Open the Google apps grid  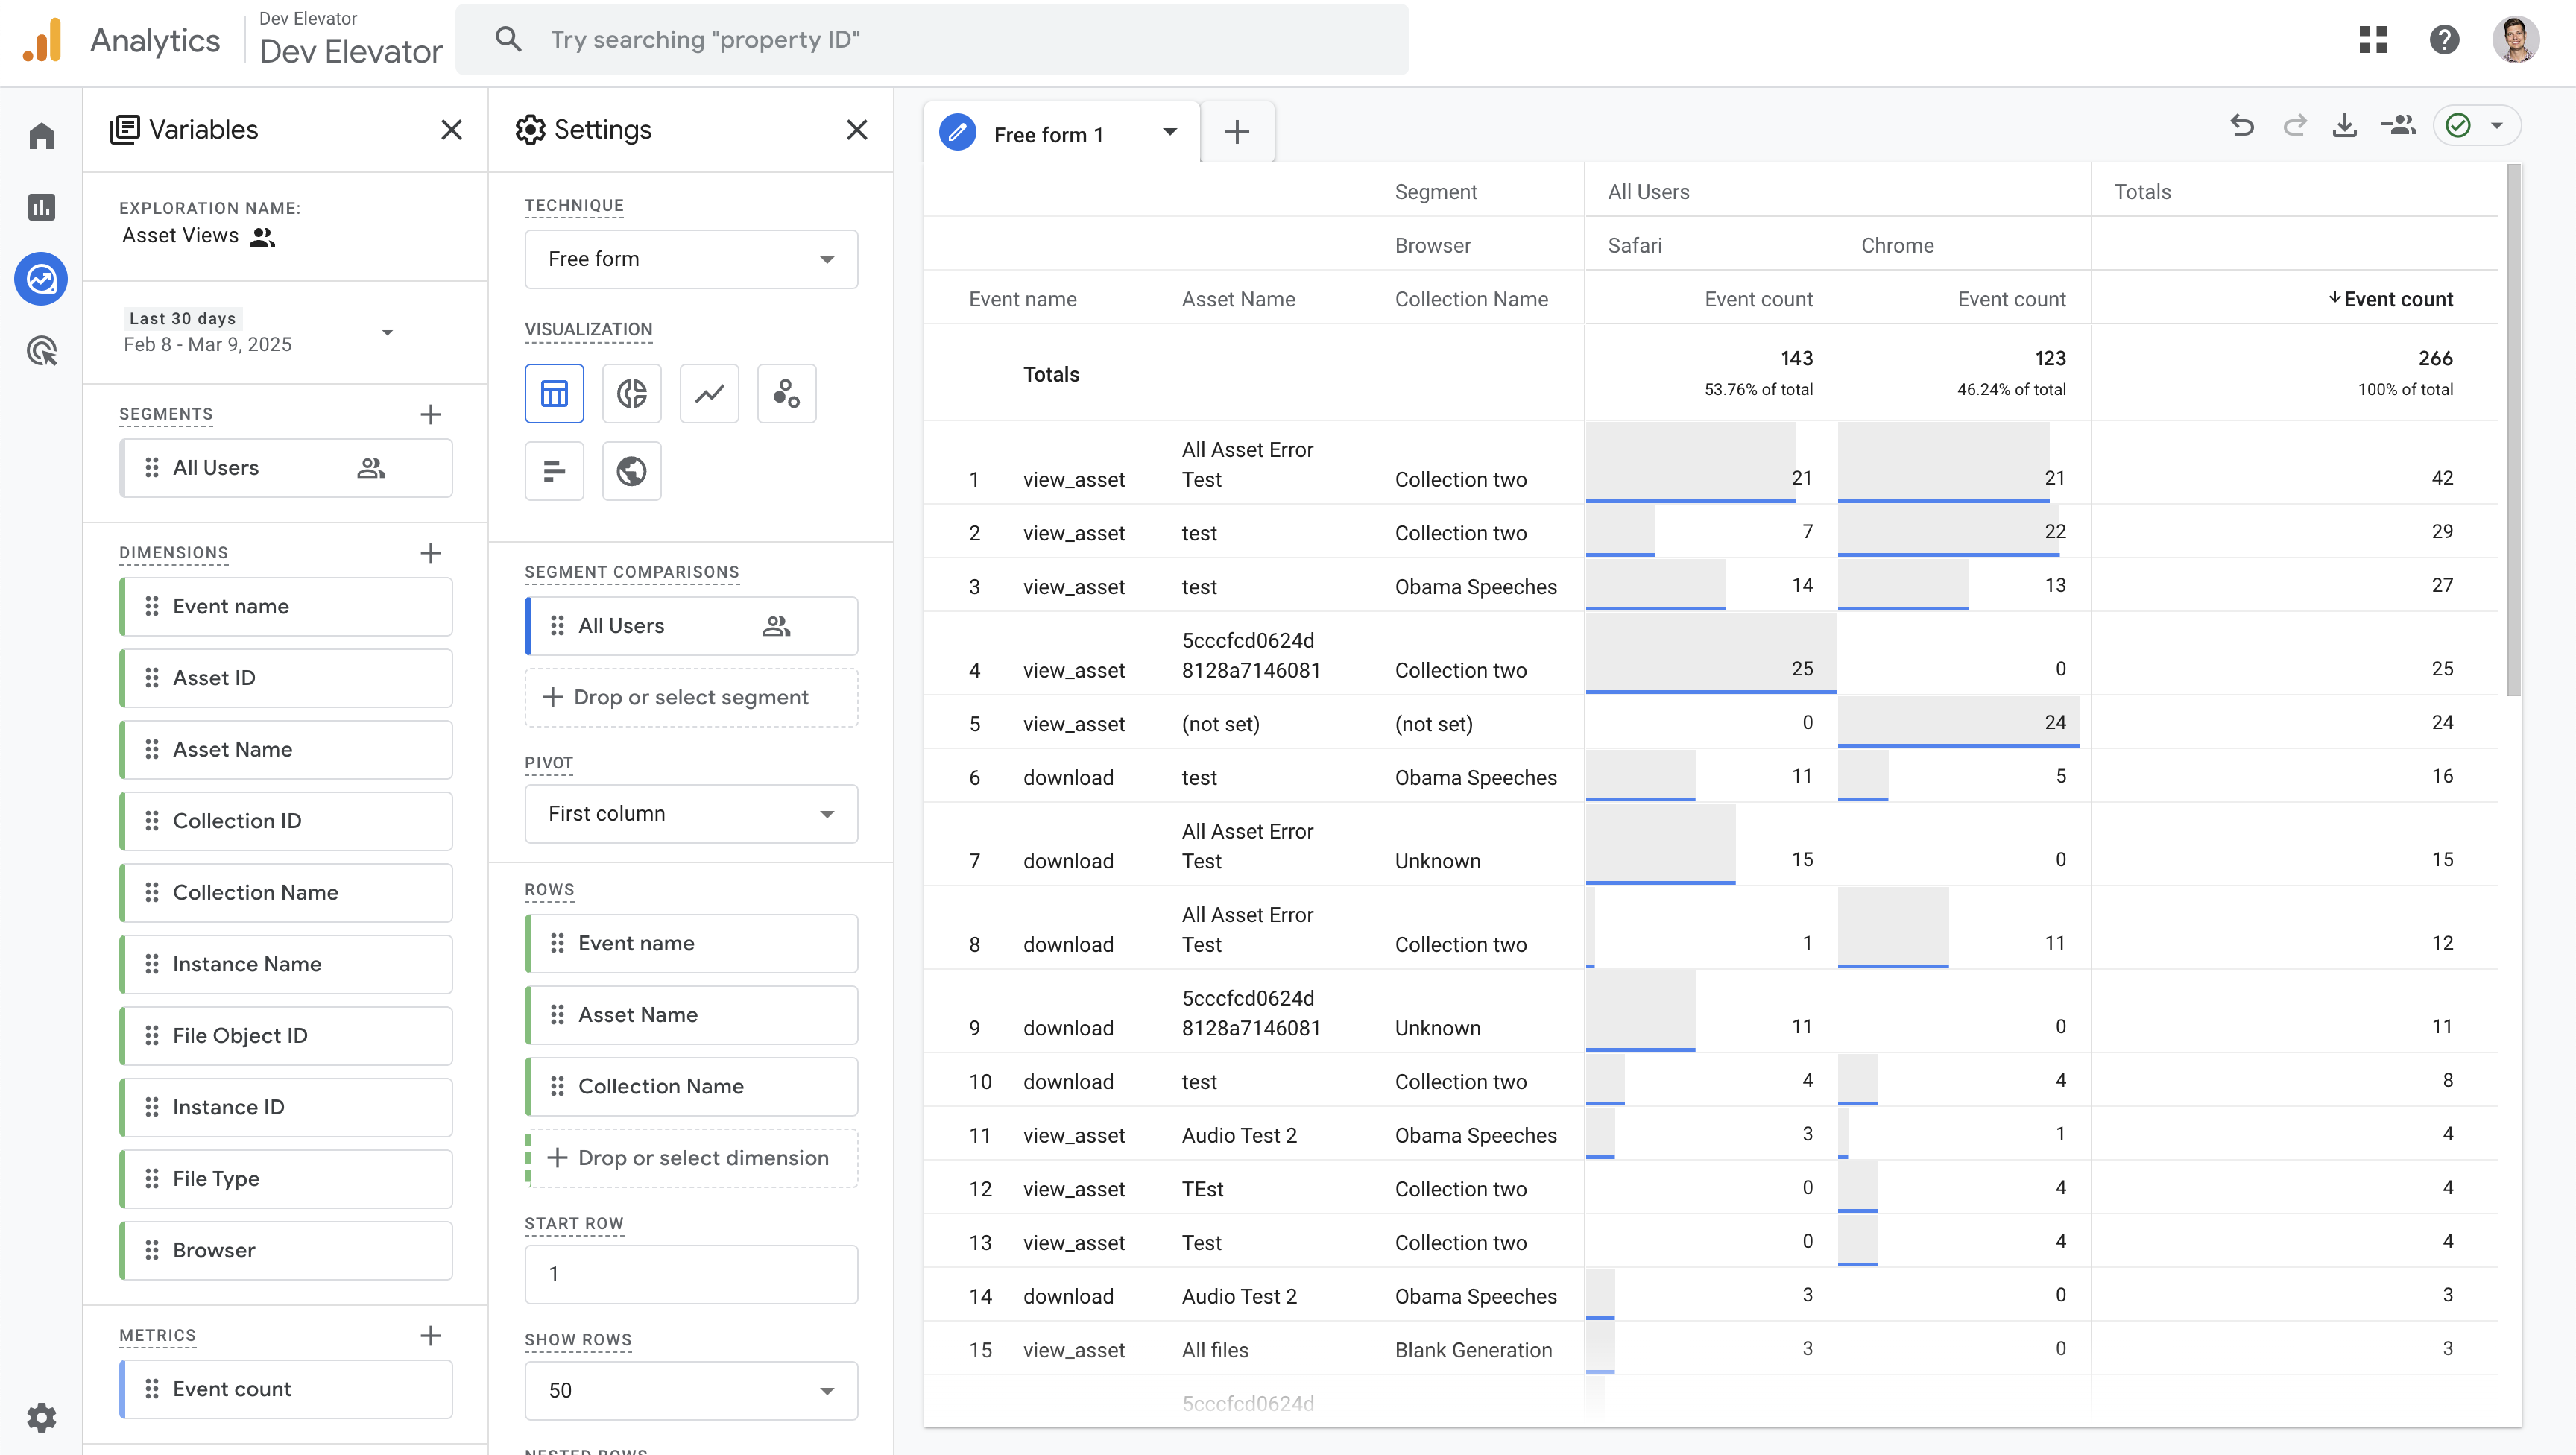2372,40
